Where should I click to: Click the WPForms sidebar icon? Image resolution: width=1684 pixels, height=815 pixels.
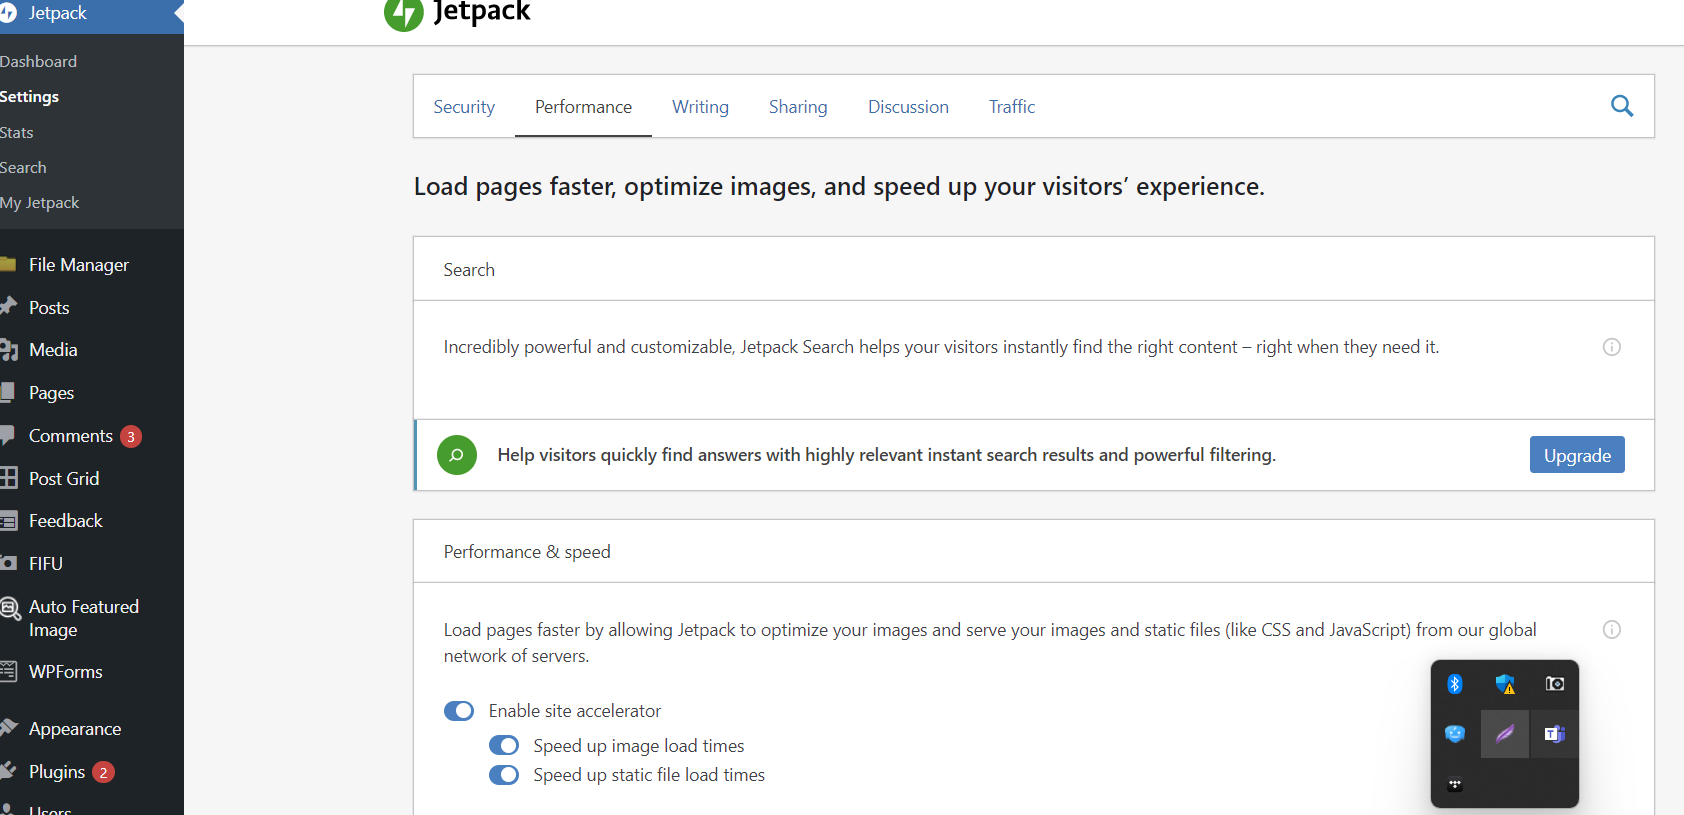8,671
